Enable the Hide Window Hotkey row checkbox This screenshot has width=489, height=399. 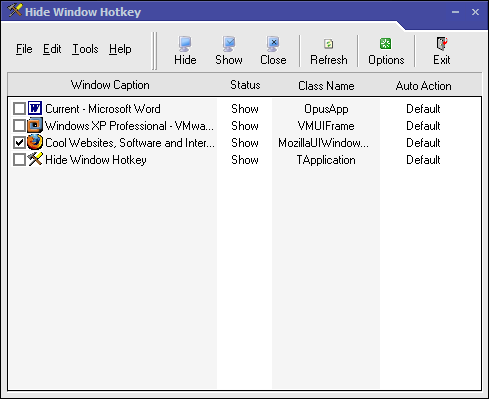point(19,160)
